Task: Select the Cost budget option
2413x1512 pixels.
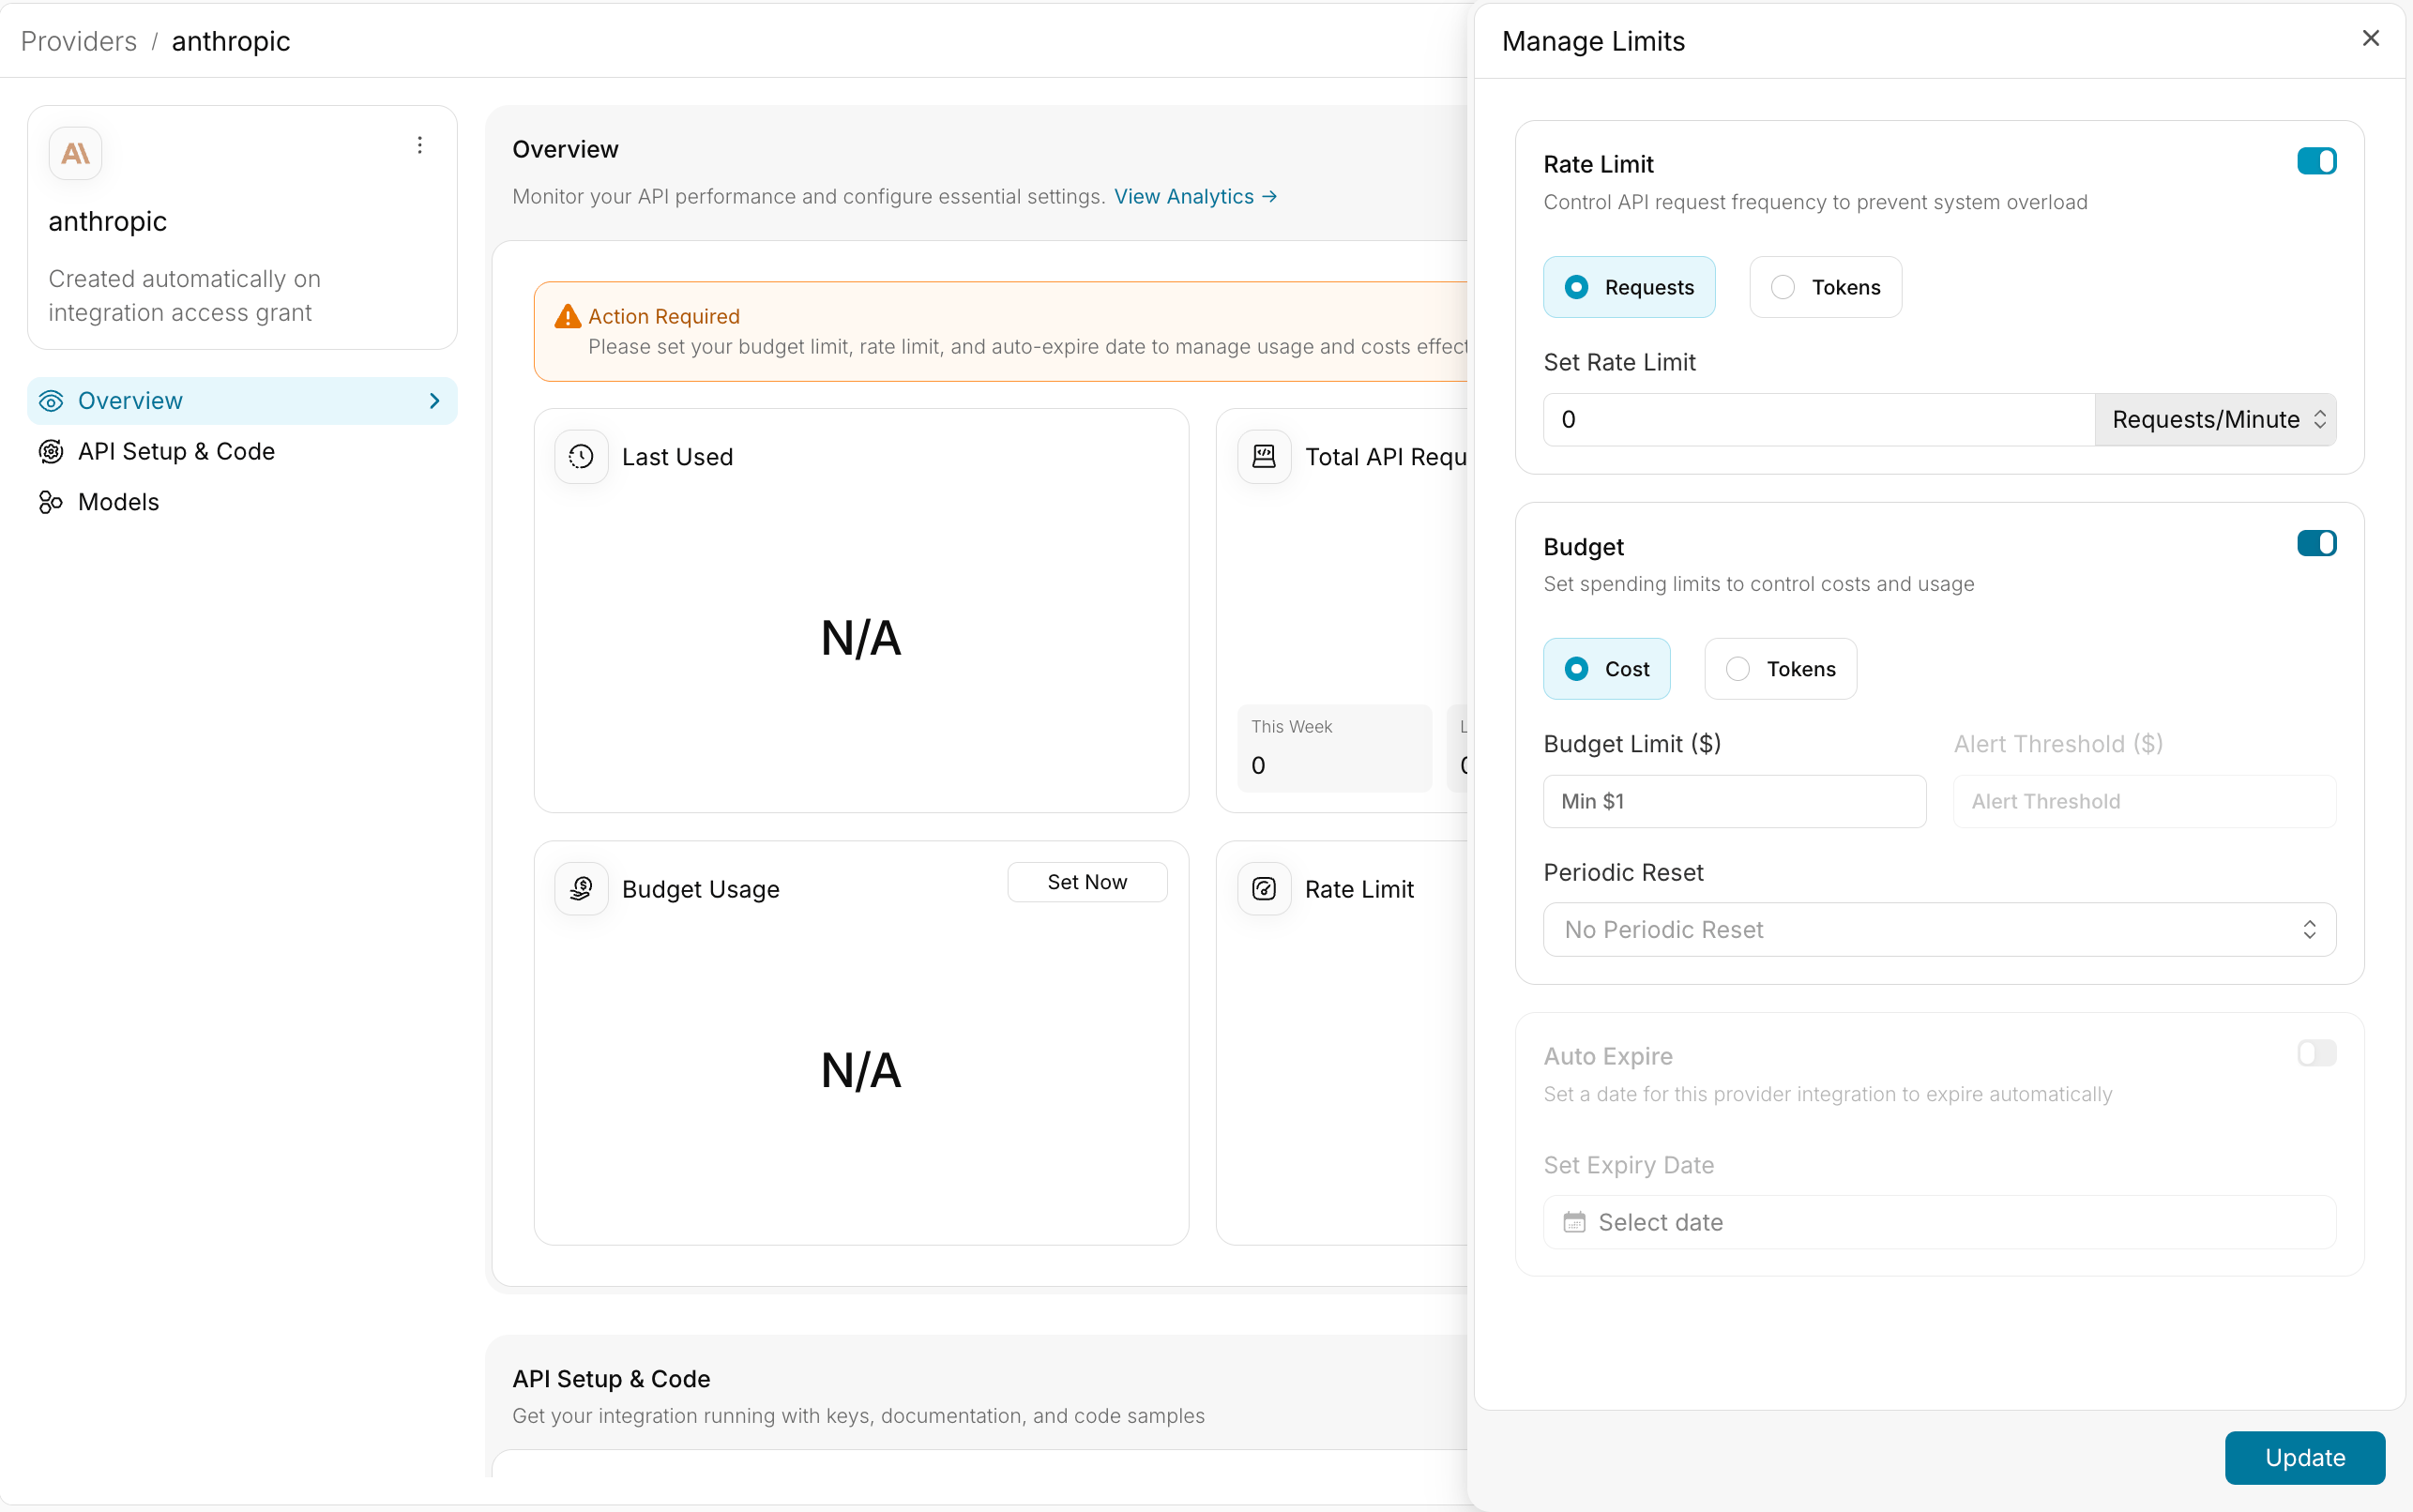Action: coord(1607,669)
